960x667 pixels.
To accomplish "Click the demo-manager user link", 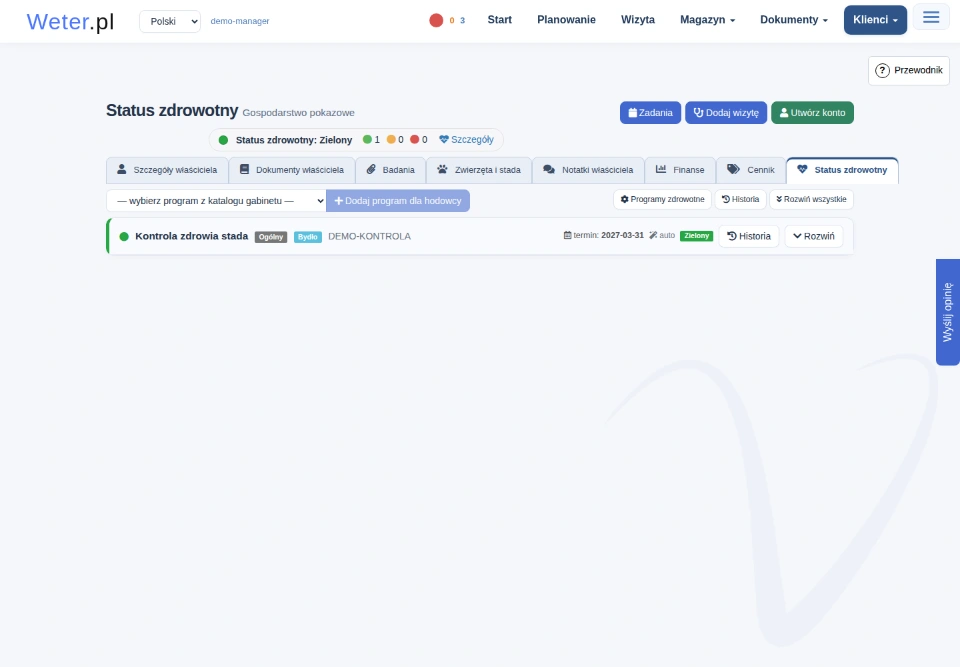I will tap(240, 21).
